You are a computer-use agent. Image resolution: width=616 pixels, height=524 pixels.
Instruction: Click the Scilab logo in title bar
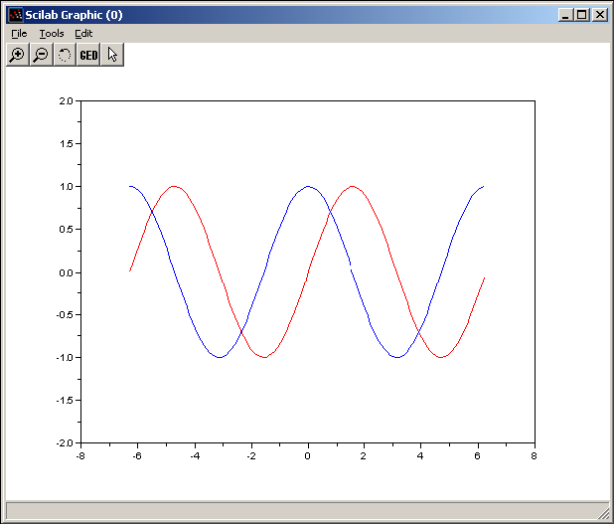pyautogui.click(x=16, y=15)
